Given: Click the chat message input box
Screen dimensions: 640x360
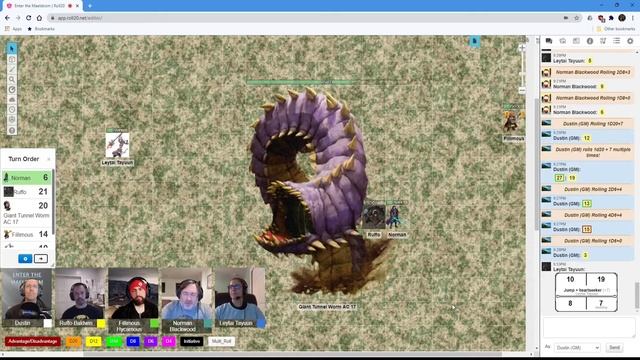Looking at the screenshot, I should pyautogui.click(x=589, y=327).
